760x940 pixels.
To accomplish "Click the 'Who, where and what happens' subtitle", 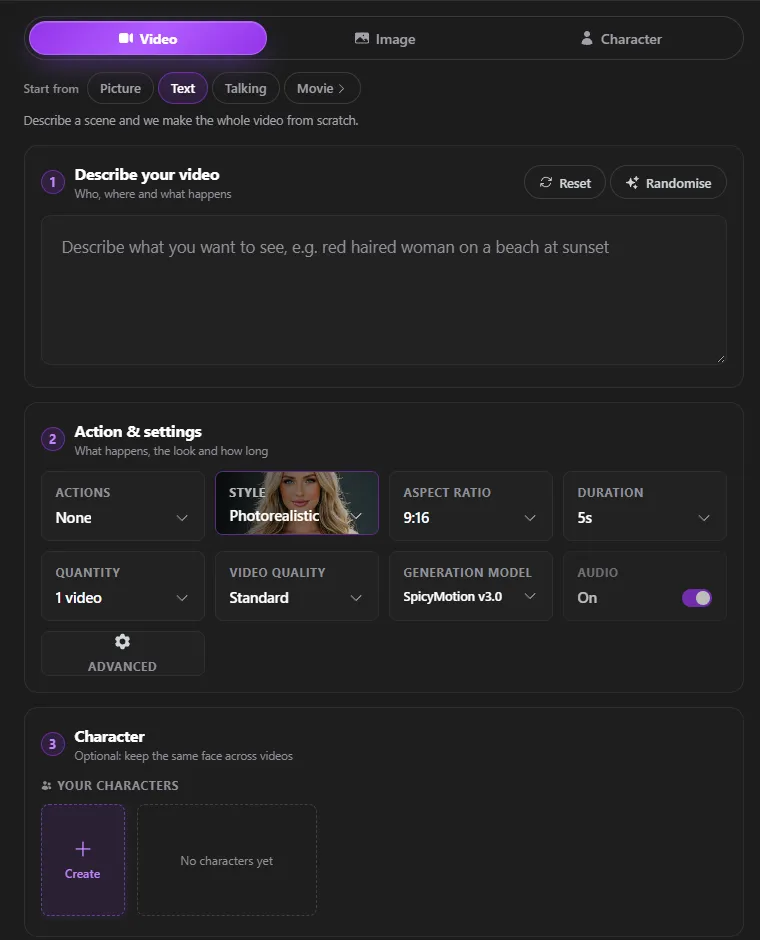I will tap(153, 194).
